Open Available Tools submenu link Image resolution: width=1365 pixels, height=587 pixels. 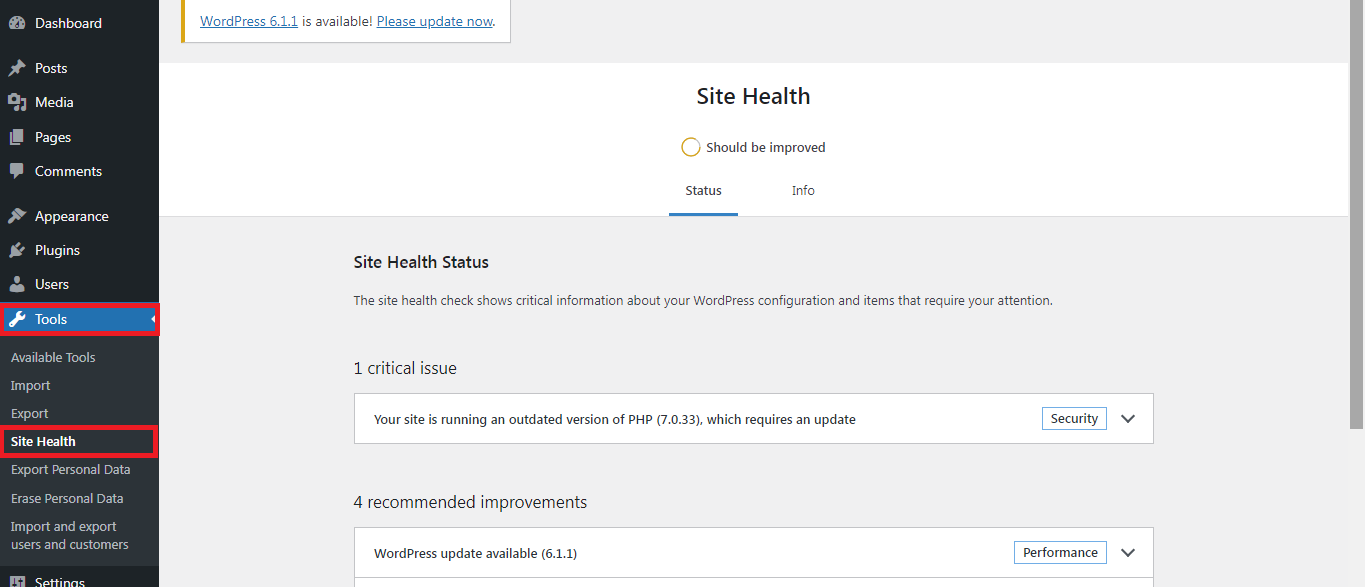point(53,357)
